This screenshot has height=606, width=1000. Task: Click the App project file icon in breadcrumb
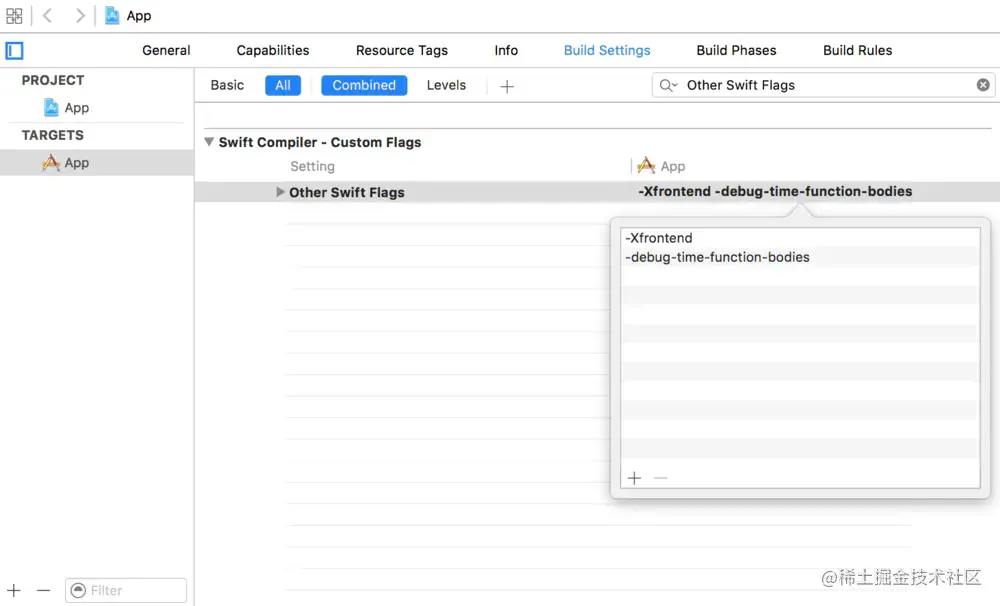click(112, 15)
